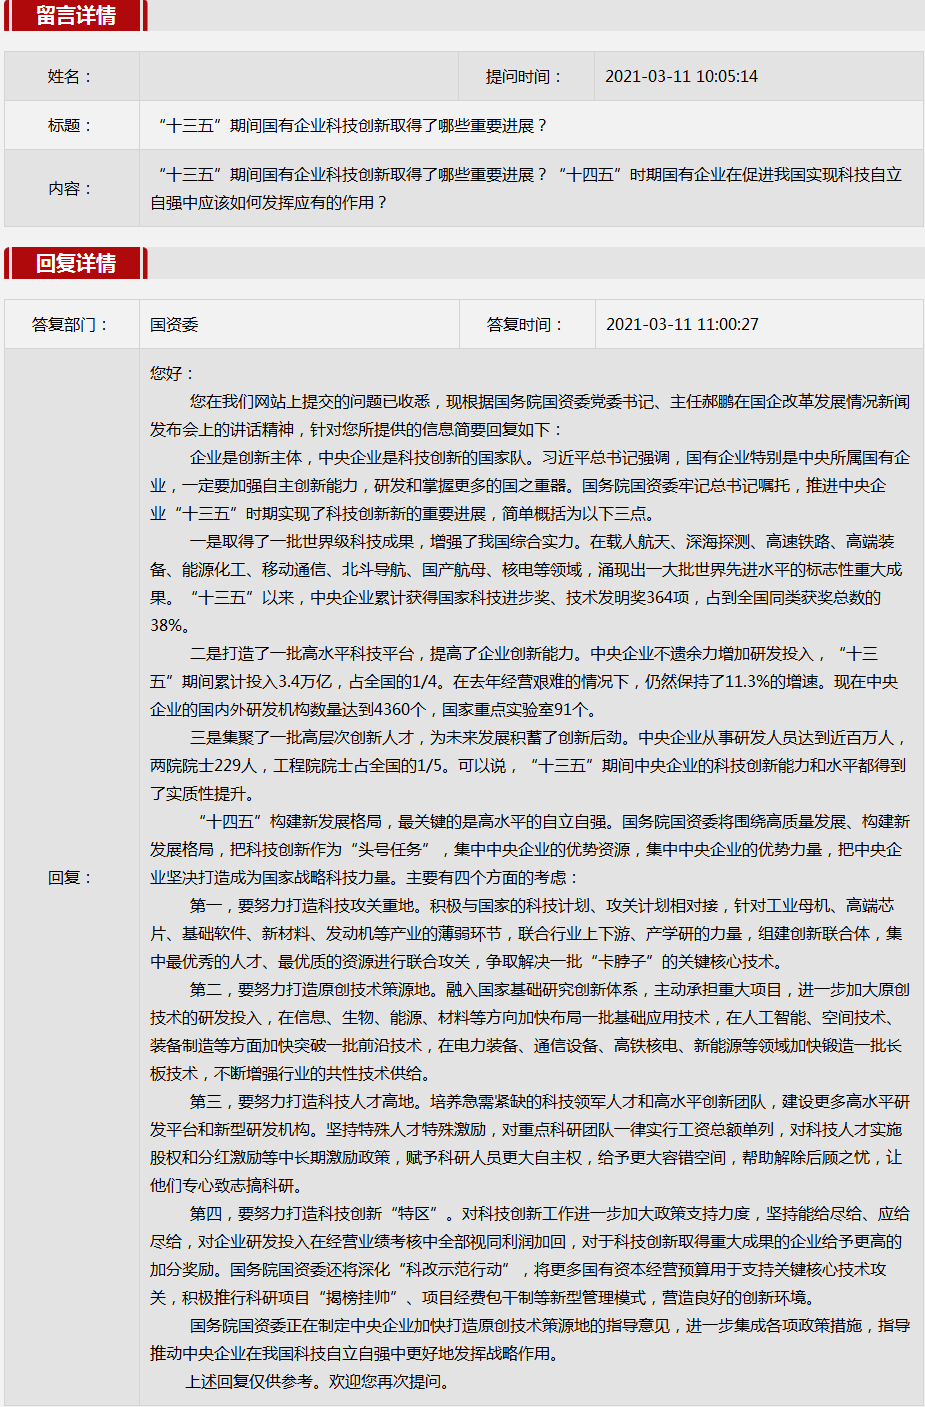Select question timestamp 2021-03-11 10:05:14
This screenshot has width=925, height=1407.
click(x=681, y=76)
